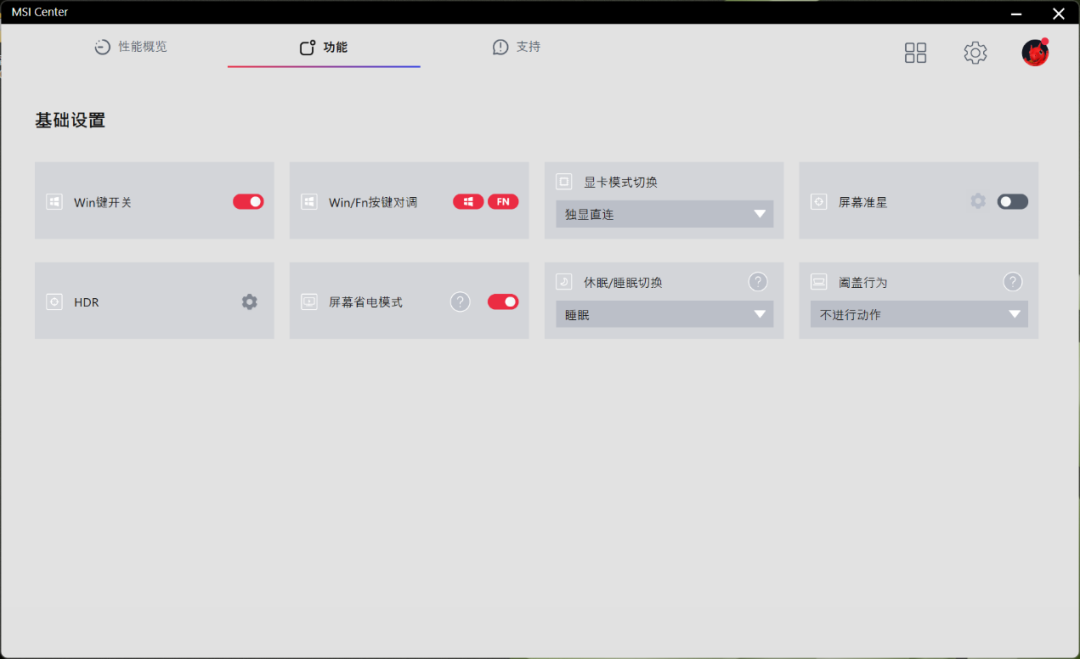This screenshot has width=1080, height=659.
Task: Switch to the 性能概览 tab
Action: coord(131,47)
